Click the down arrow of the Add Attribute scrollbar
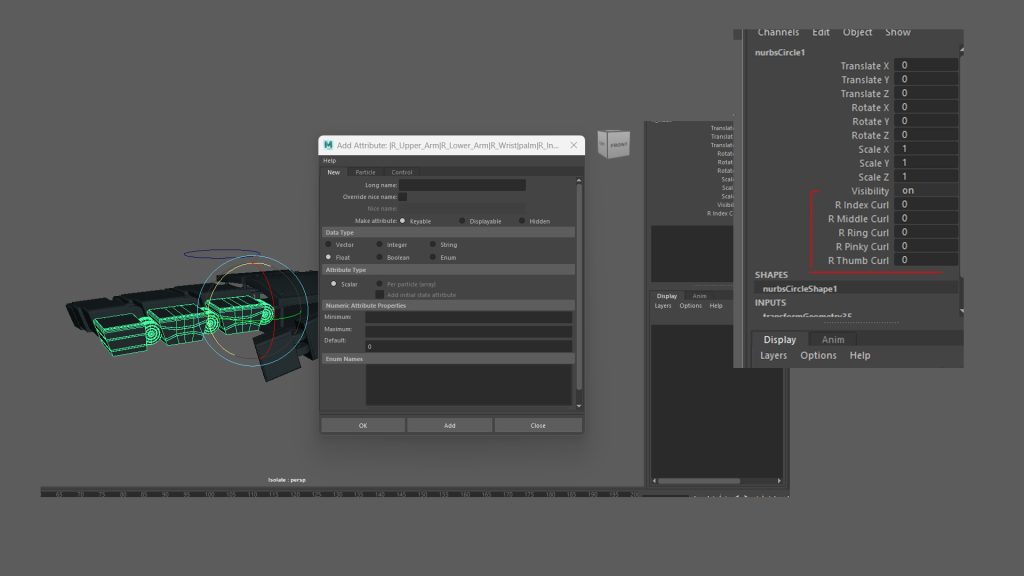 point(579,406)
